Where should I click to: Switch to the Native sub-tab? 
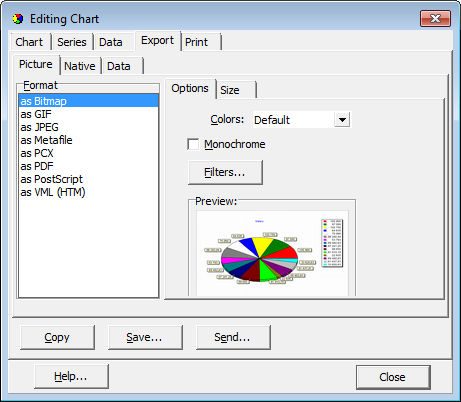80,66
